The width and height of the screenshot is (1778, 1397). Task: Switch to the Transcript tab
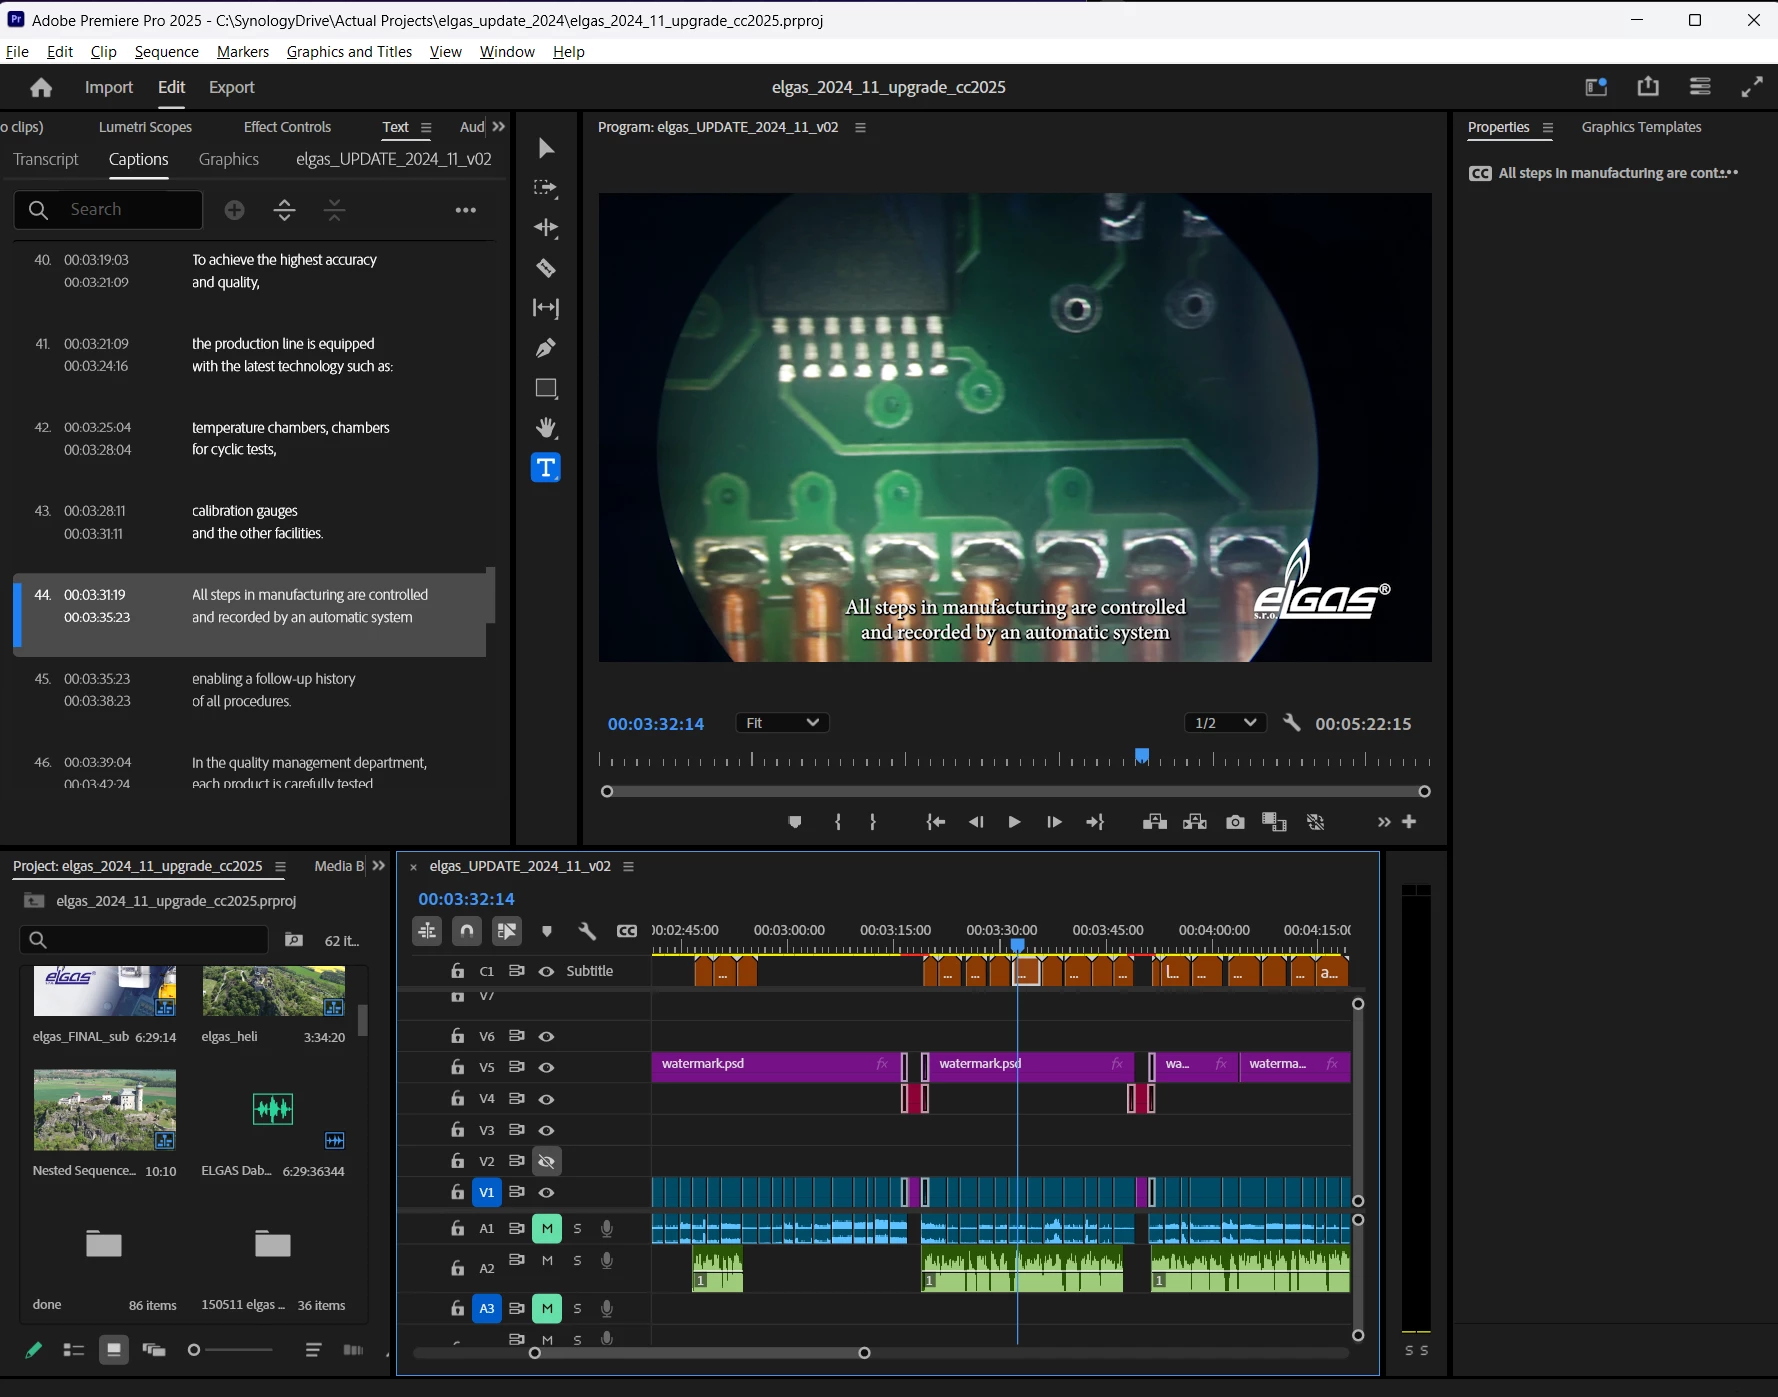click(x=46, y=160)
